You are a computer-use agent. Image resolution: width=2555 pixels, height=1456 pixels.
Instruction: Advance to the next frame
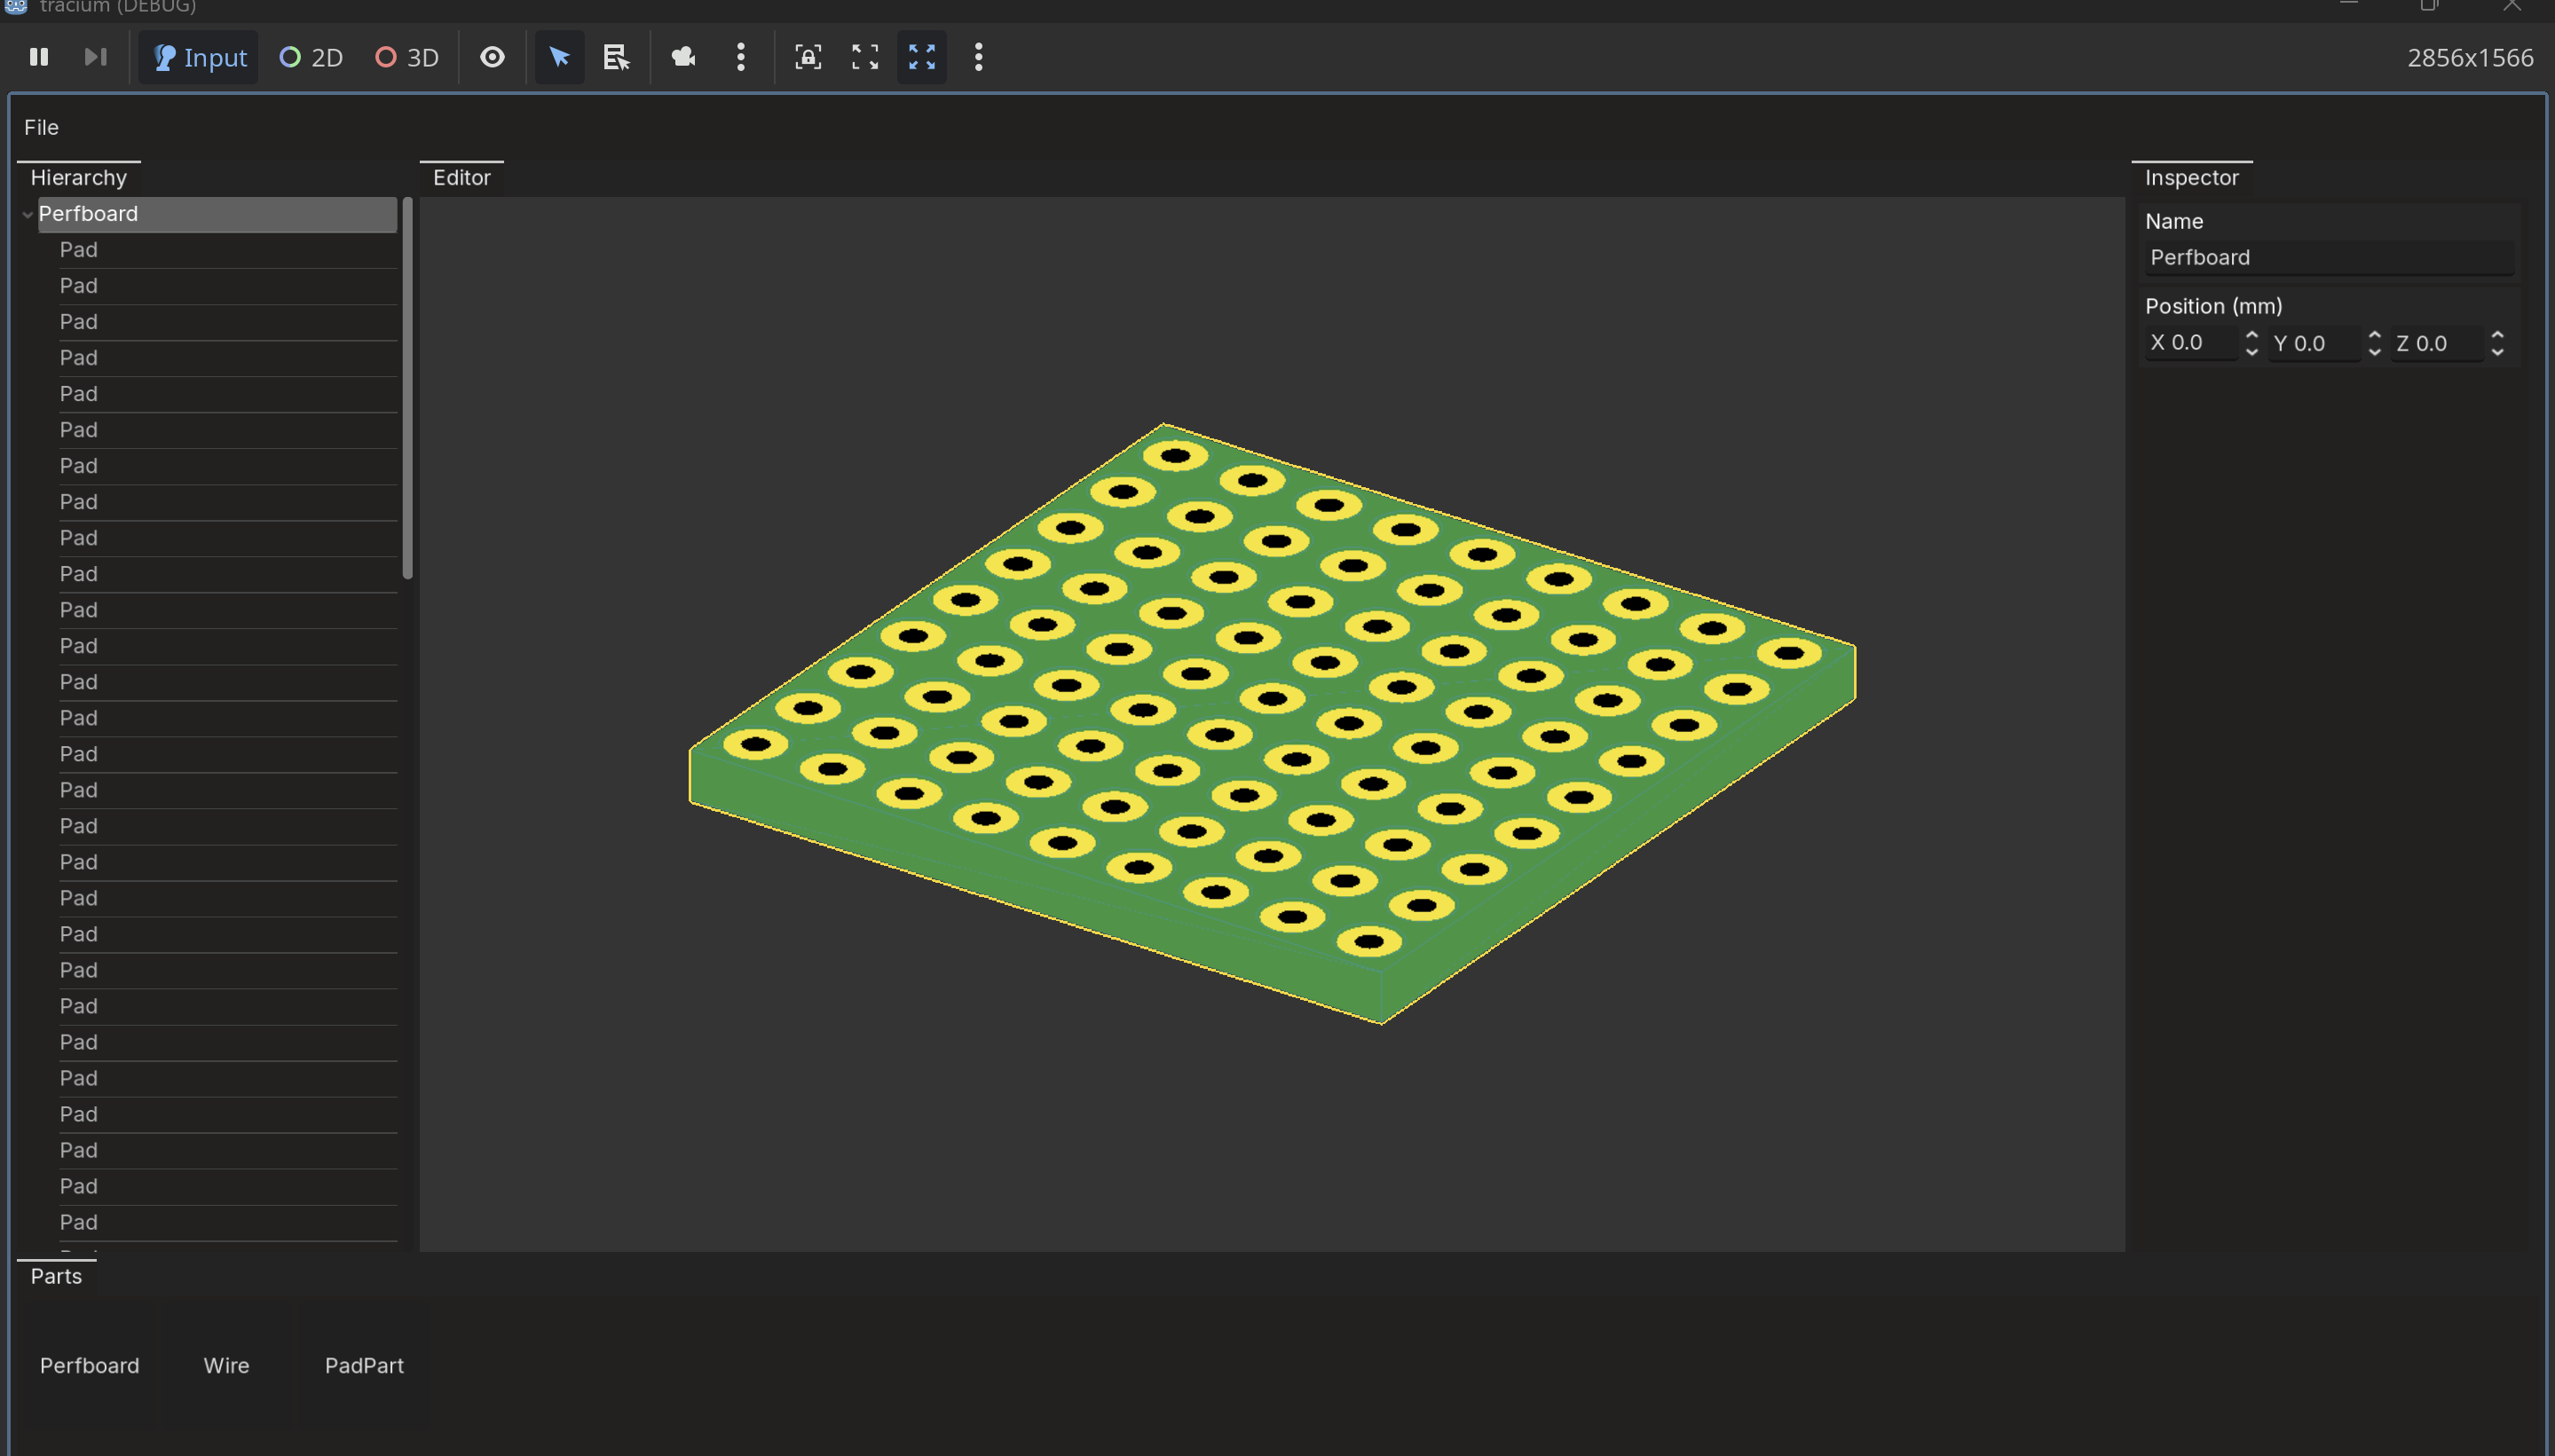95,57
